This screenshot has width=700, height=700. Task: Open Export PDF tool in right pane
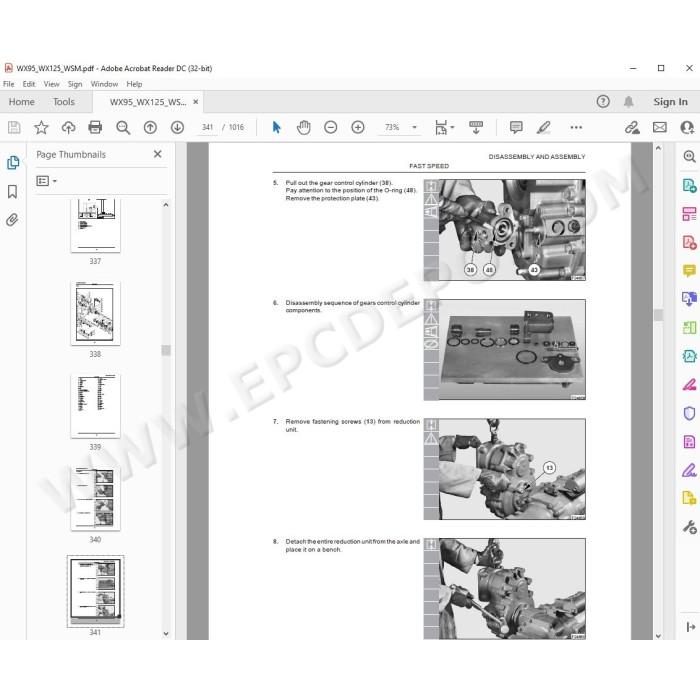click(x=689, y=185)
